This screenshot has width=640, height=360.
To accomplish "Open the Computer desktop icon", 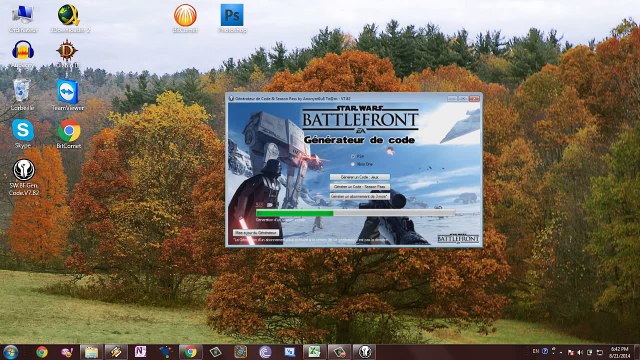I will (23, 18).
